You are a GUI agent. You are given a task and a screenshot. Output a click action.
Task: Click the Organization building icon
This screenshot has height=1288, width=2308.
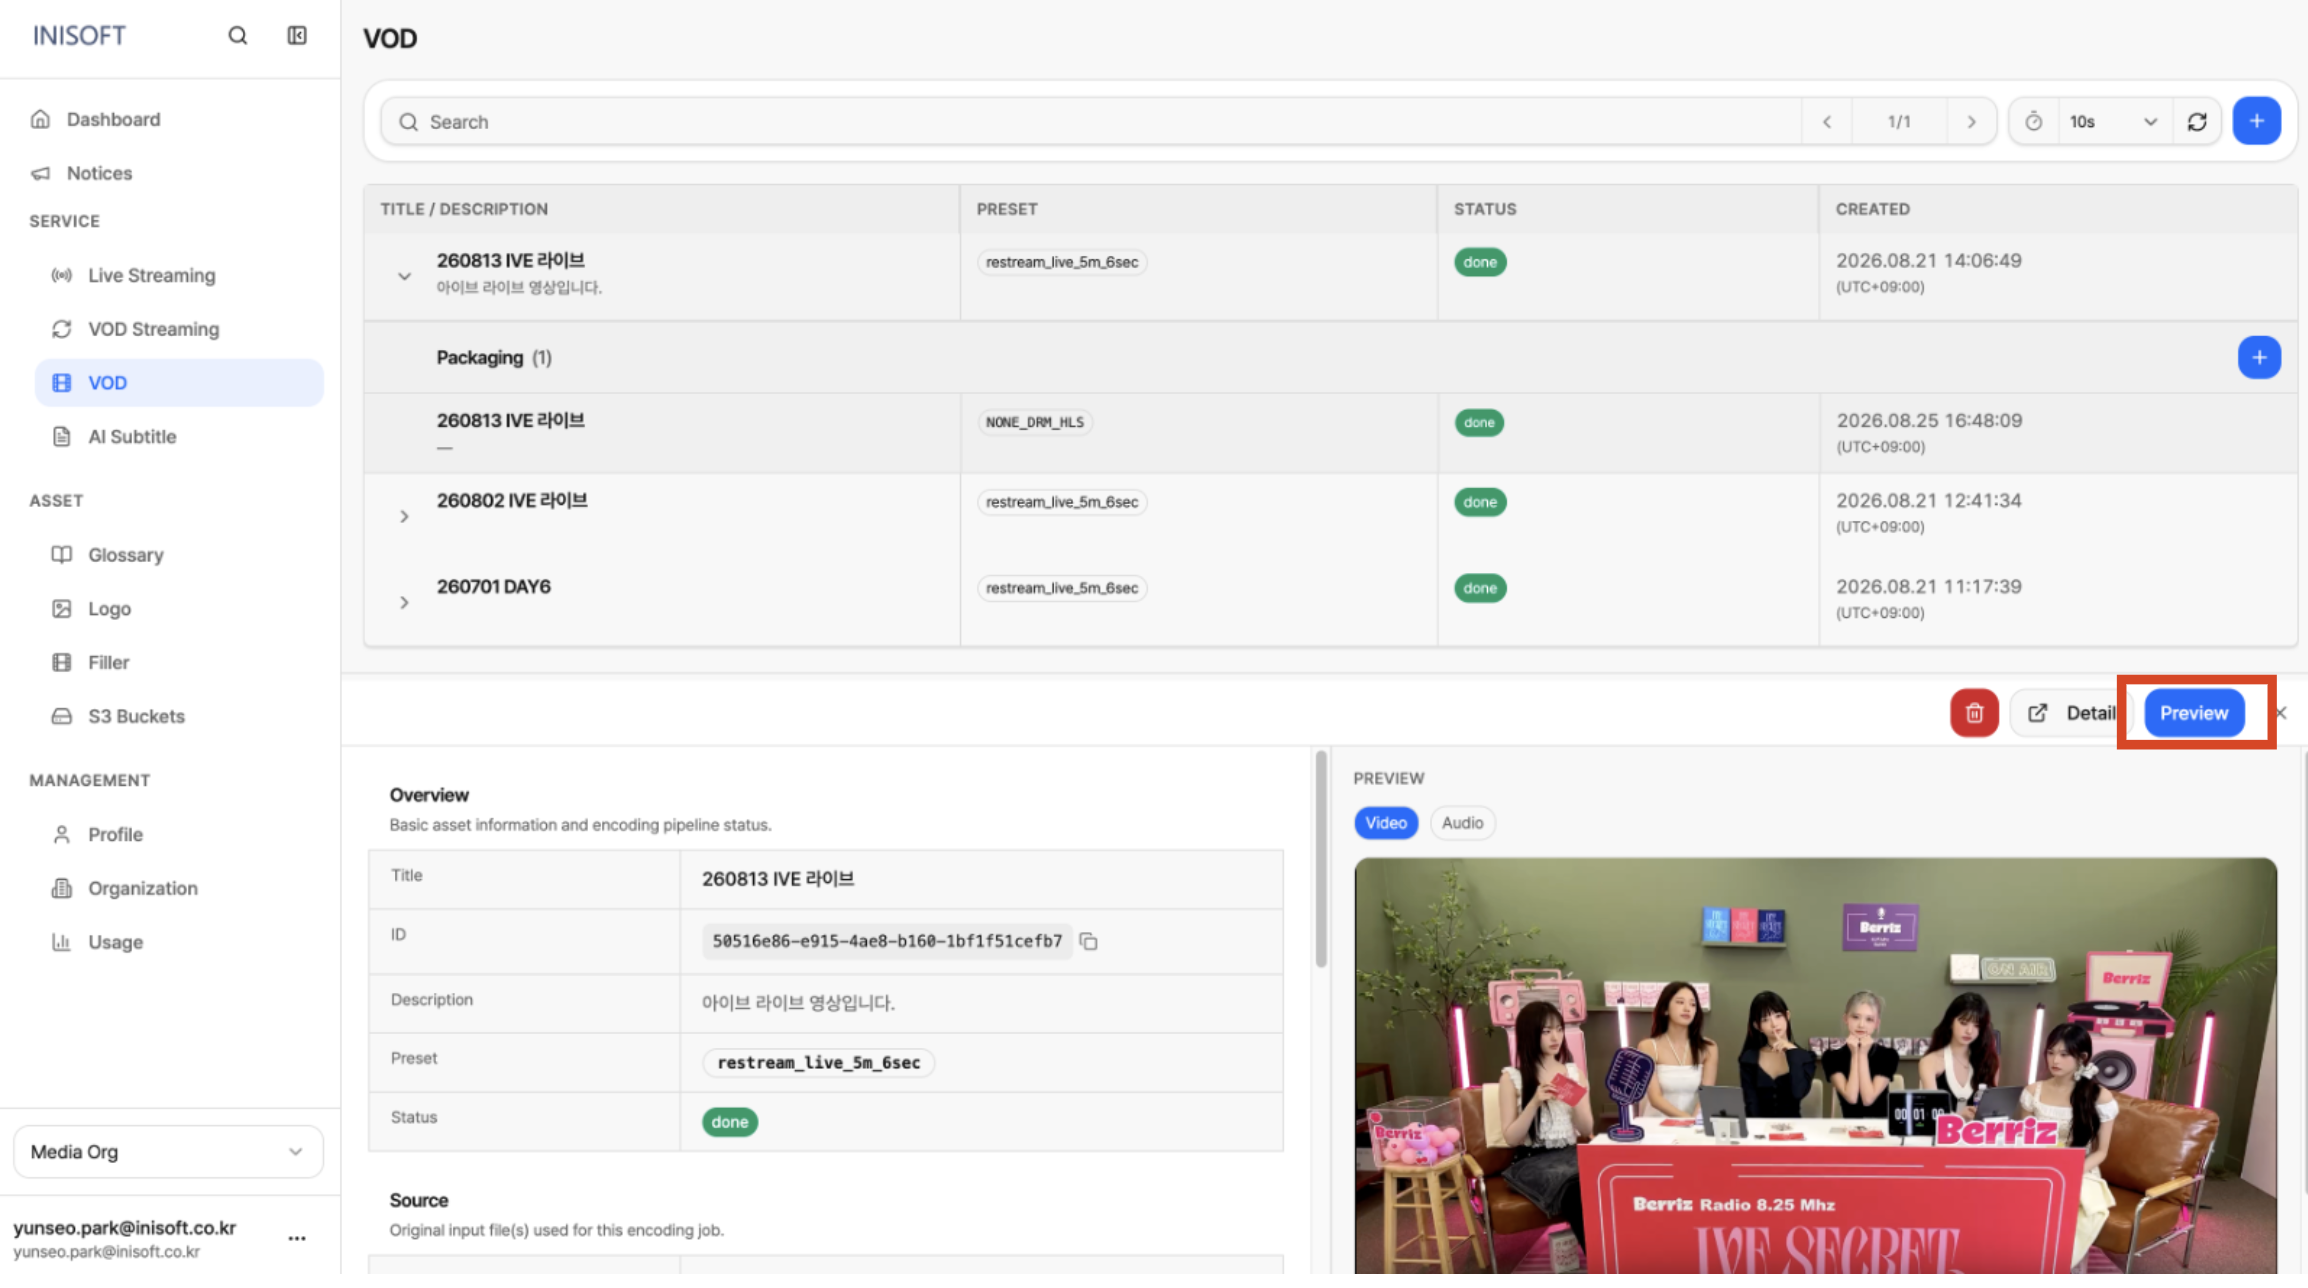point(62,888)
